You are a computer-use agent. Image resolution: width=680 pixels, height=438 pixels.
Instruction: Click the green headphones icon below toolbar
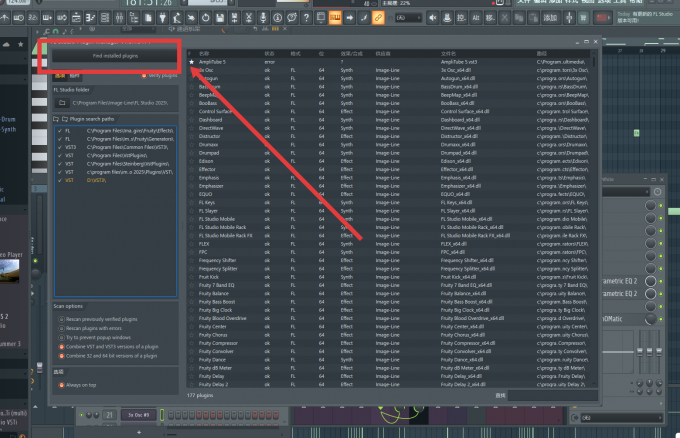tap(56, 32)
